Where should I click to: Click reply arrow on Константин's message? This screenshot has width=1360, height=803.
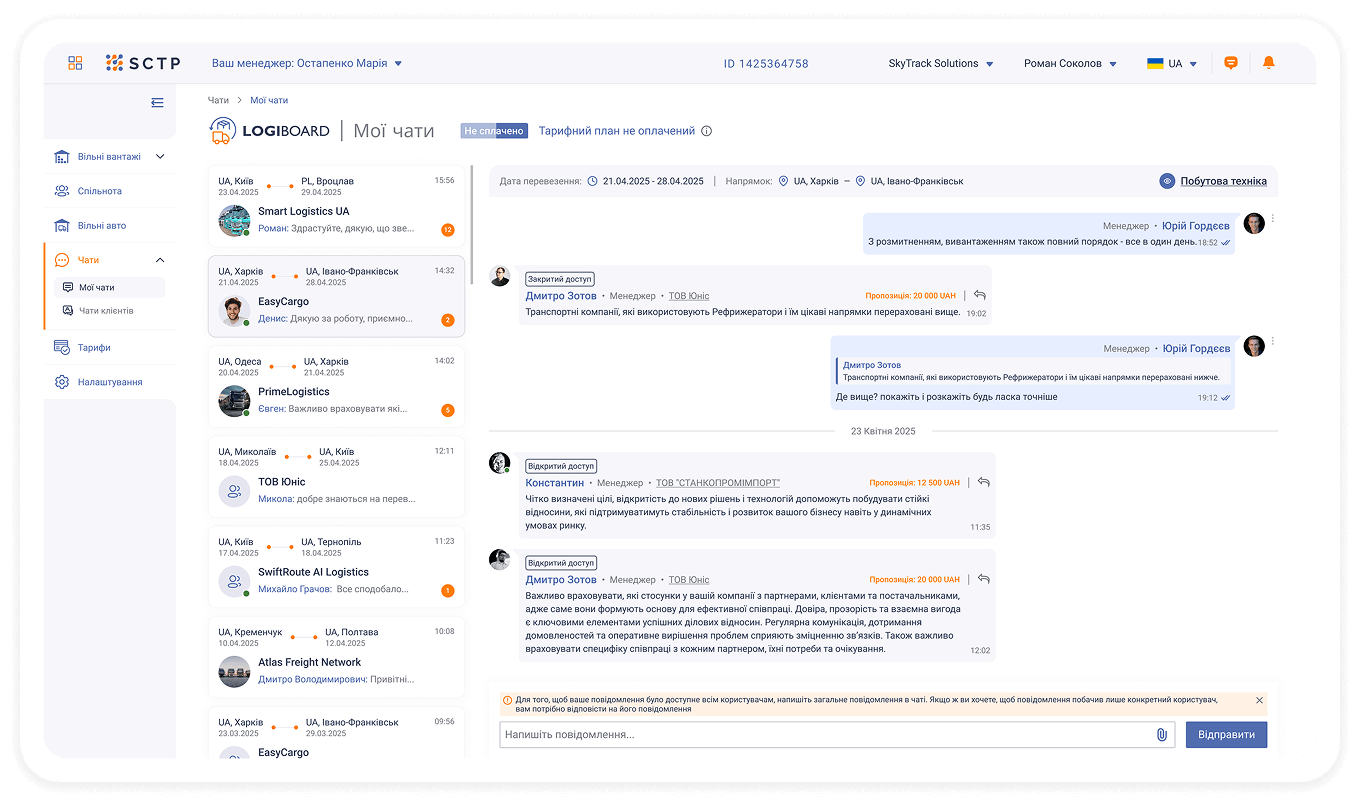tap(983, 482)
